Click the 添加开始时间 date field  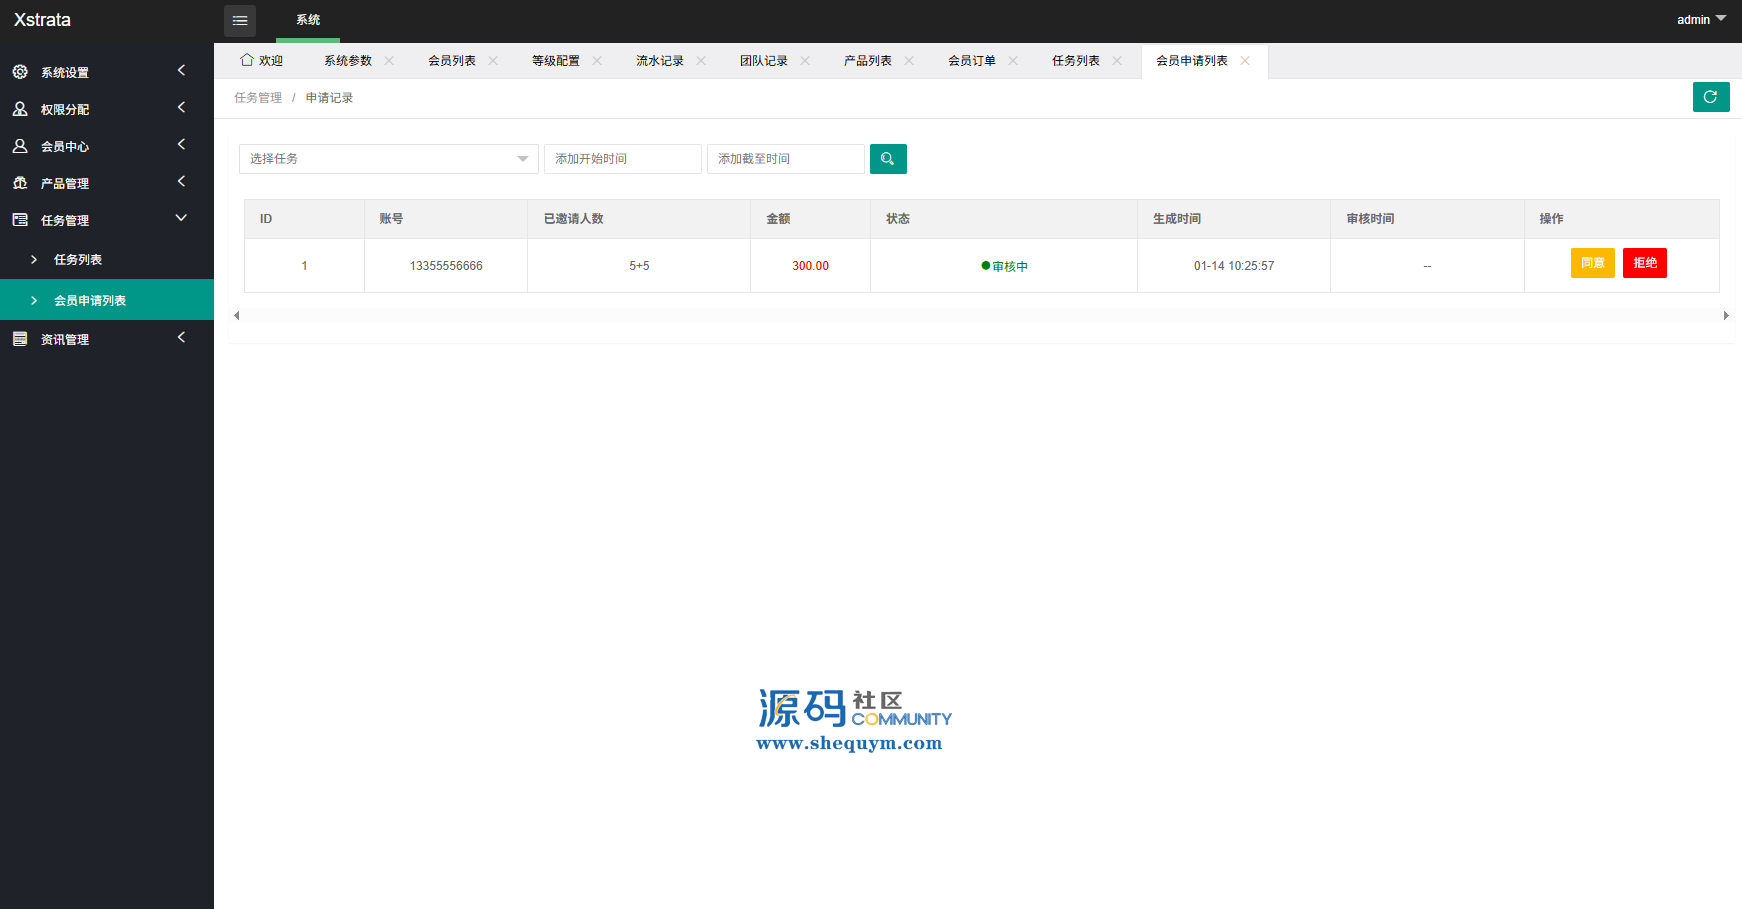pos(622,159)
